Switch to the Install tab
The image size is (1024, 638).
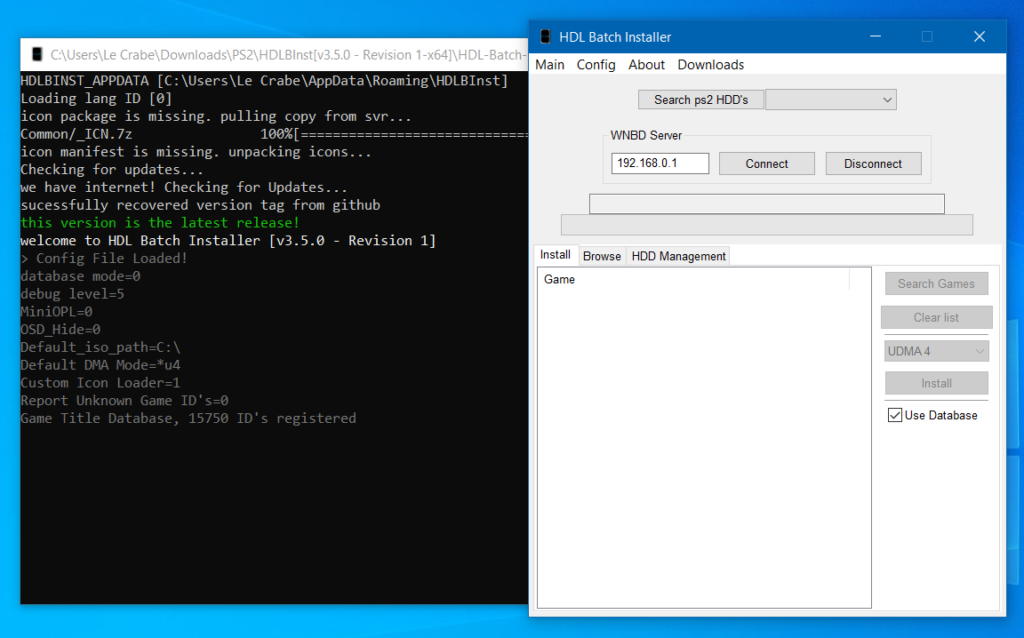(x=555, y=255)
